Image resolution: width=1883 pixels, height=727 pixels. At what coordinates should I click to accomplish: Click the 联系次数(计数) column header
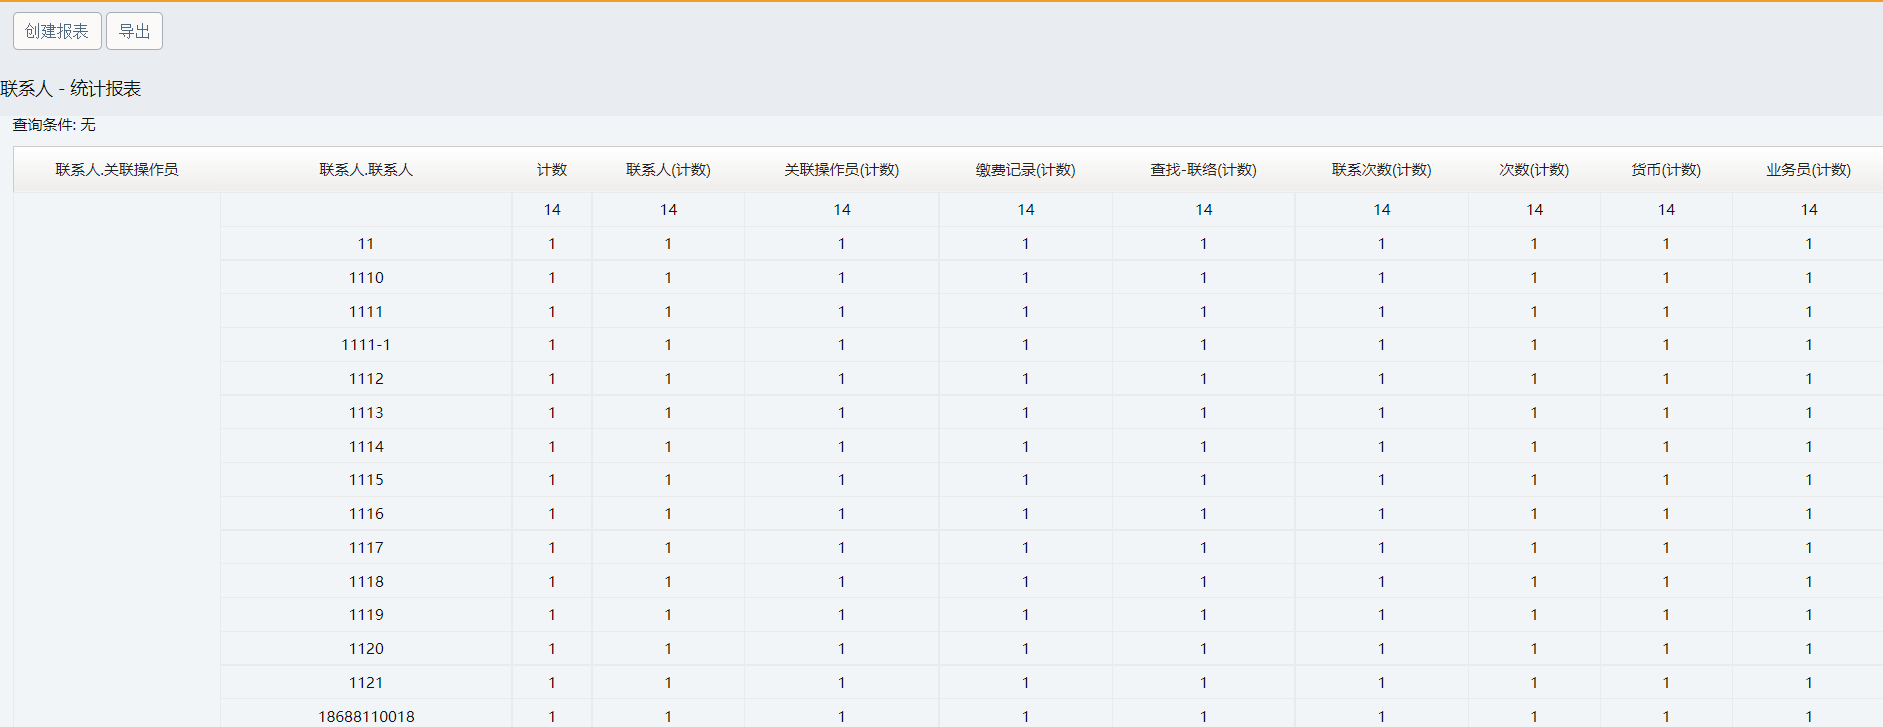[x=1382, y=170]
